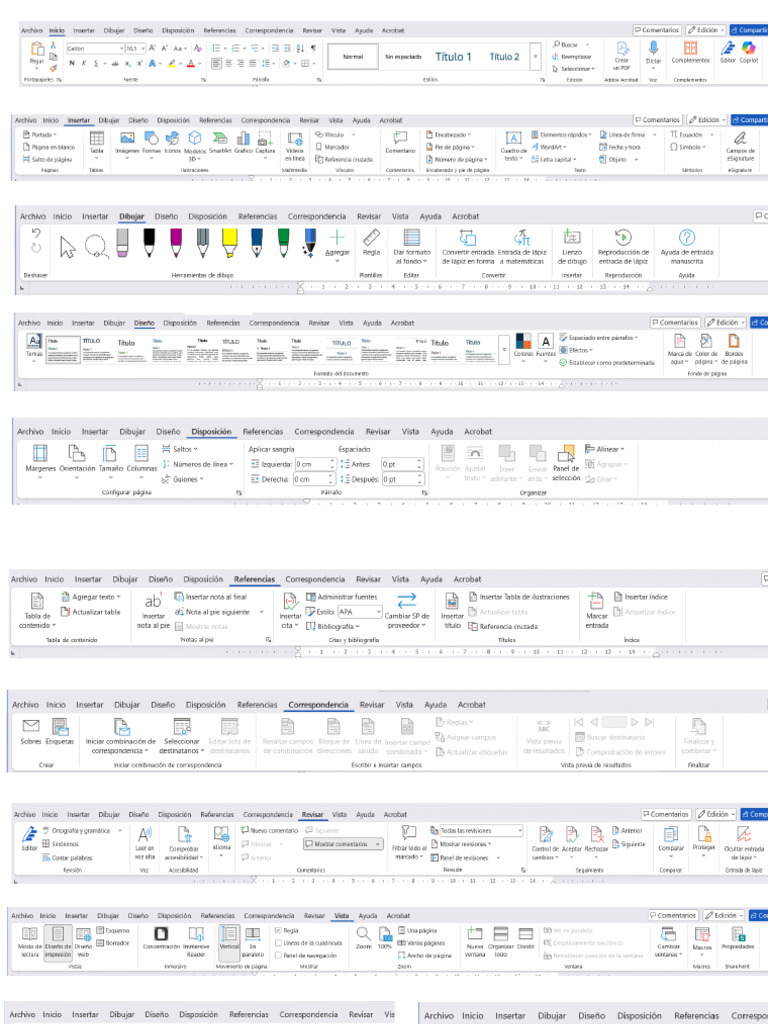This screenshot has height=1024, width=768.
Task: Expand the Todas las revisiones dropdown
Action: pyautogui.click(x=481, y=831)
